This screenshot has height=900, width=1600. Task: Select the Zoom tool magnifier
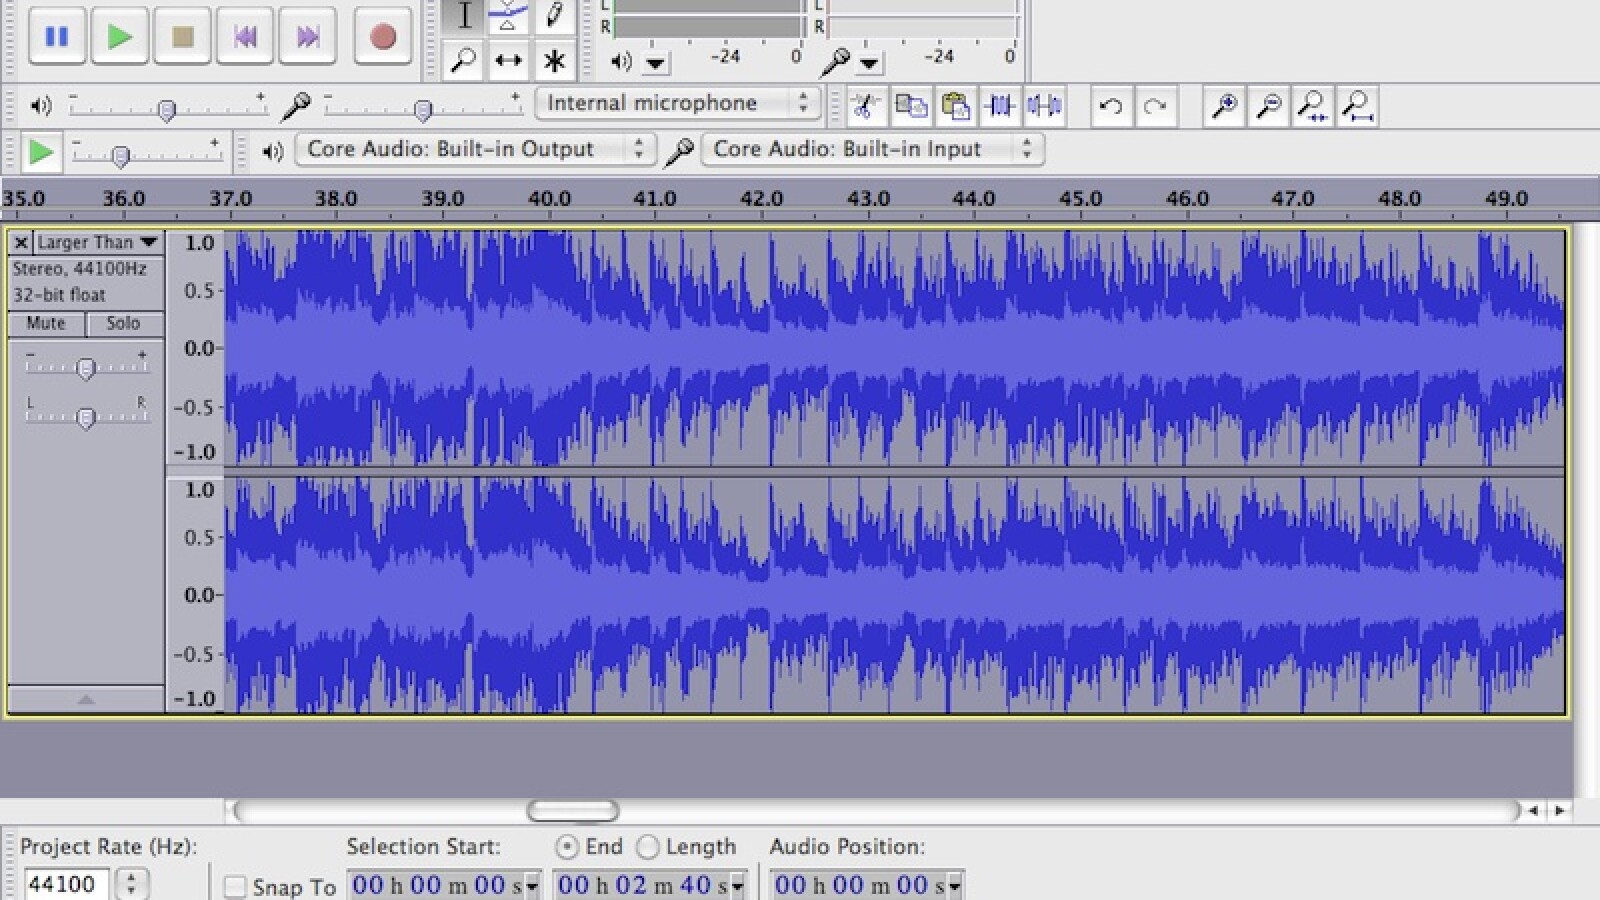coord(463,61)
